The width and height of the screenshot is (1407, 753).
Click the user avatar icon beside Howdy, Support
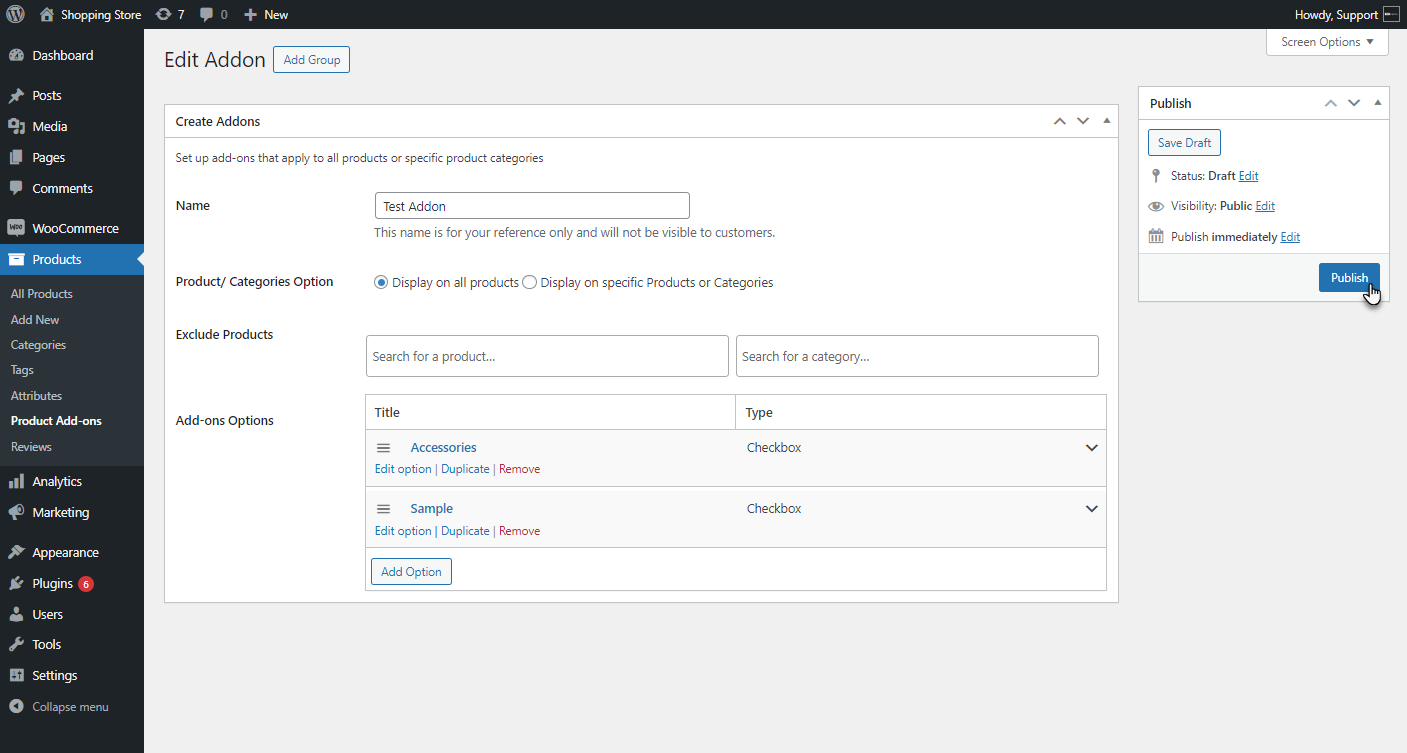pos(1391,15)
